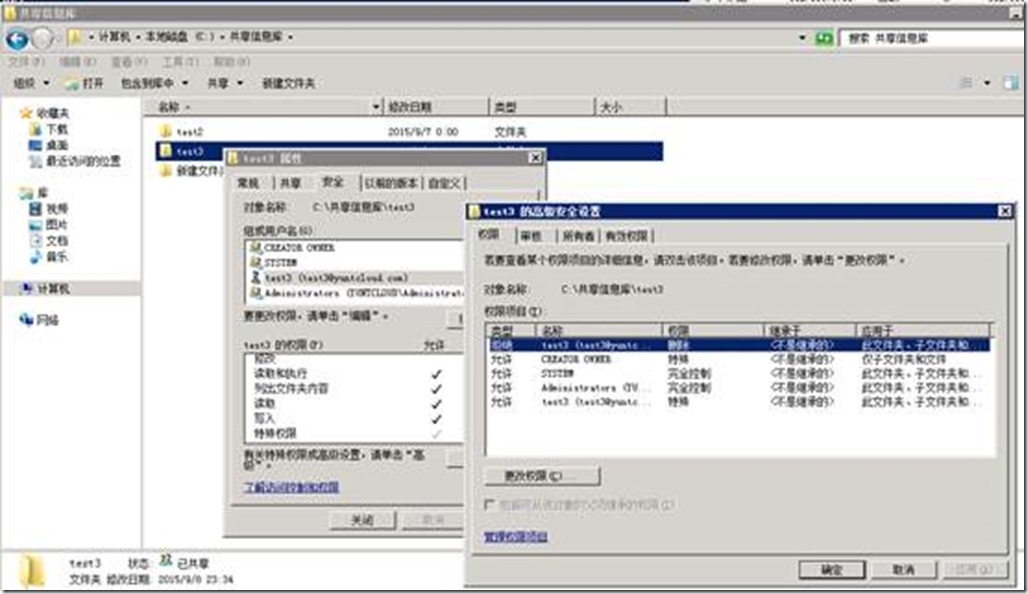Open the 组织 dropdown menu
The height and width of the screenshot is (594, 1028).
[31, 83]
